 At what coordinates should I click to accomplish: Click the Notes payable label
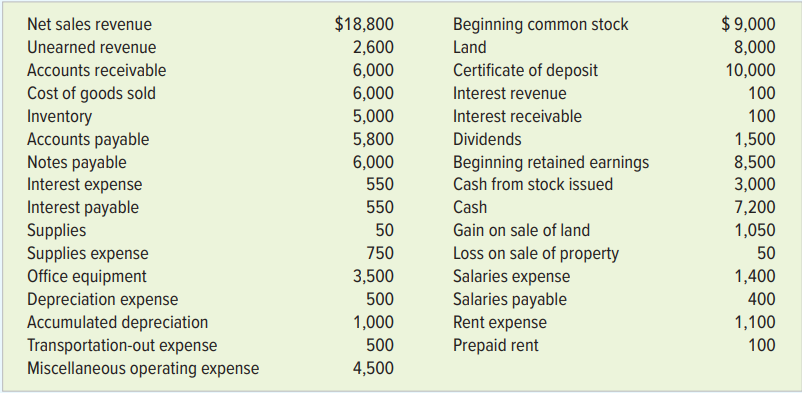pyautogui.click(x=77, y=163)
